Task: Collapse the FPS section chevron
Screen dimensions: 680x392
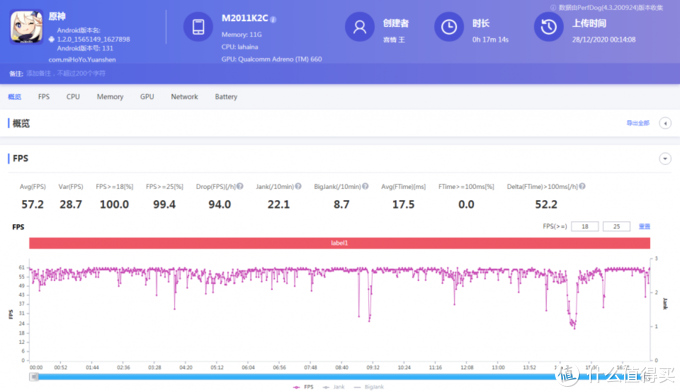Action: click(x=665, y=159)
